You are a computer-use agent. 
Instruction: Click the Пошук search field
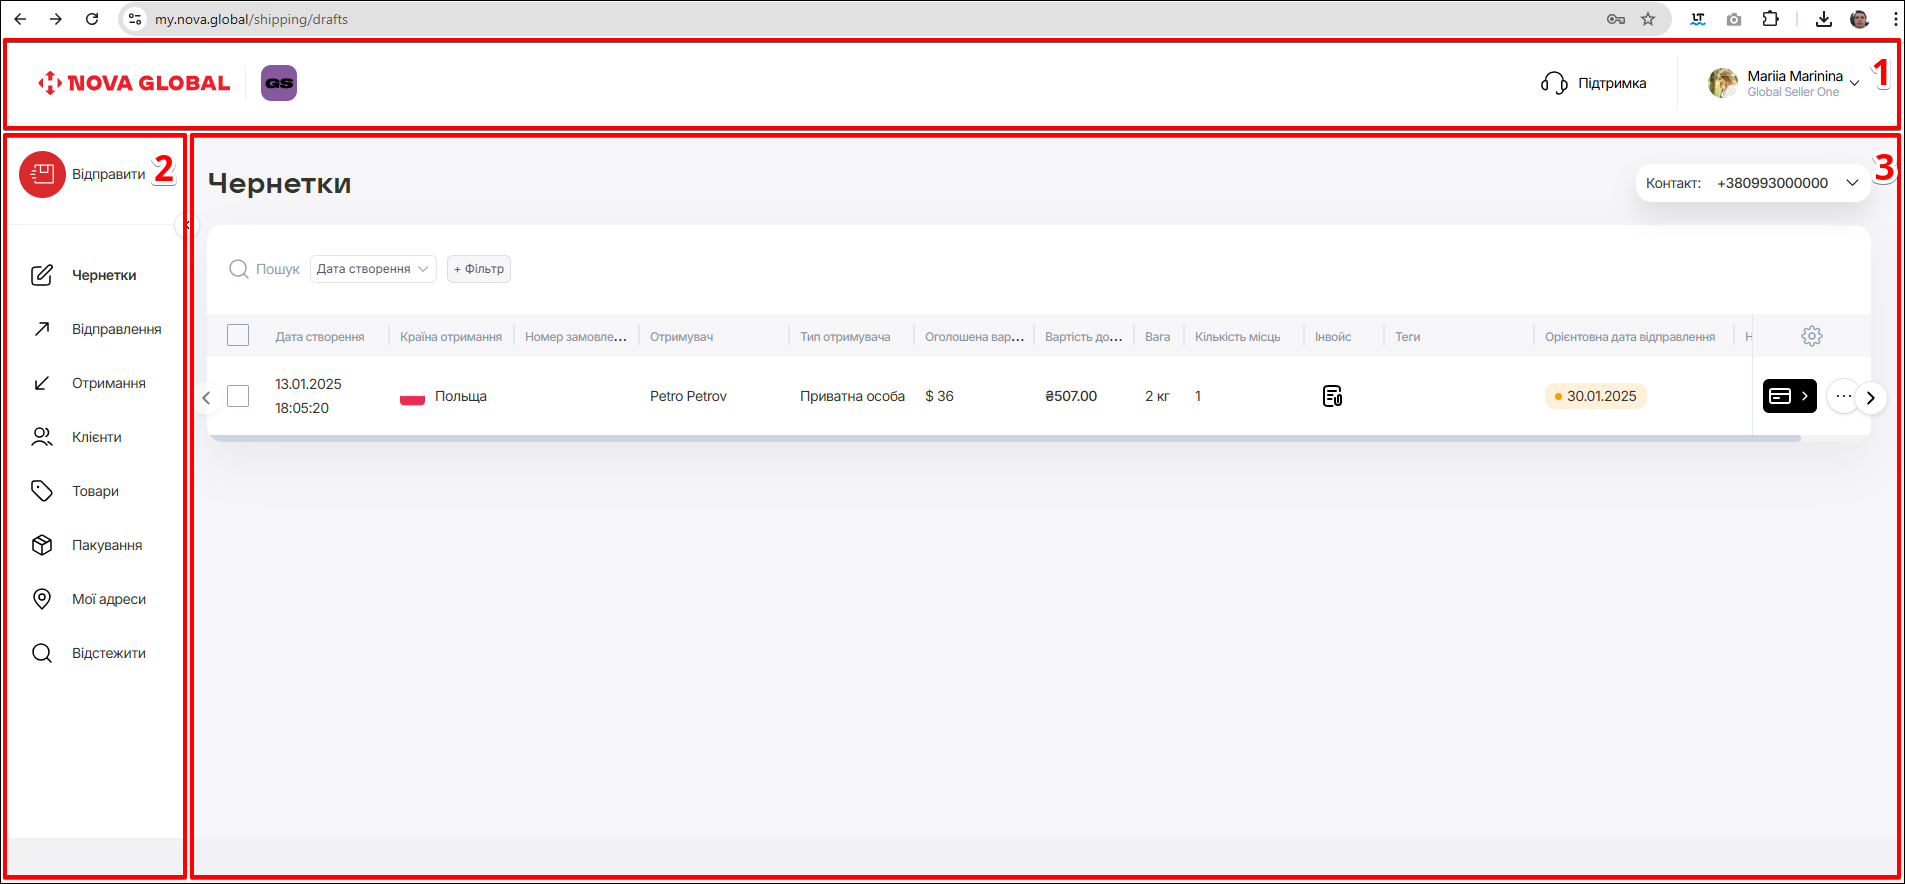point(277,269)
